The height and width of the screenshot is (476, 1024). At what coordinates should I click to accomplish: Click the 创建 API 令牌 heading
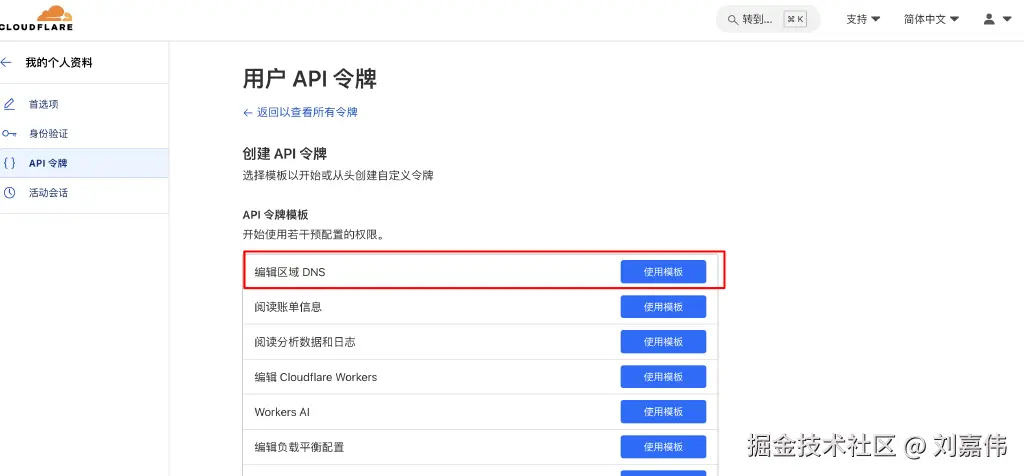click(285, 154)
